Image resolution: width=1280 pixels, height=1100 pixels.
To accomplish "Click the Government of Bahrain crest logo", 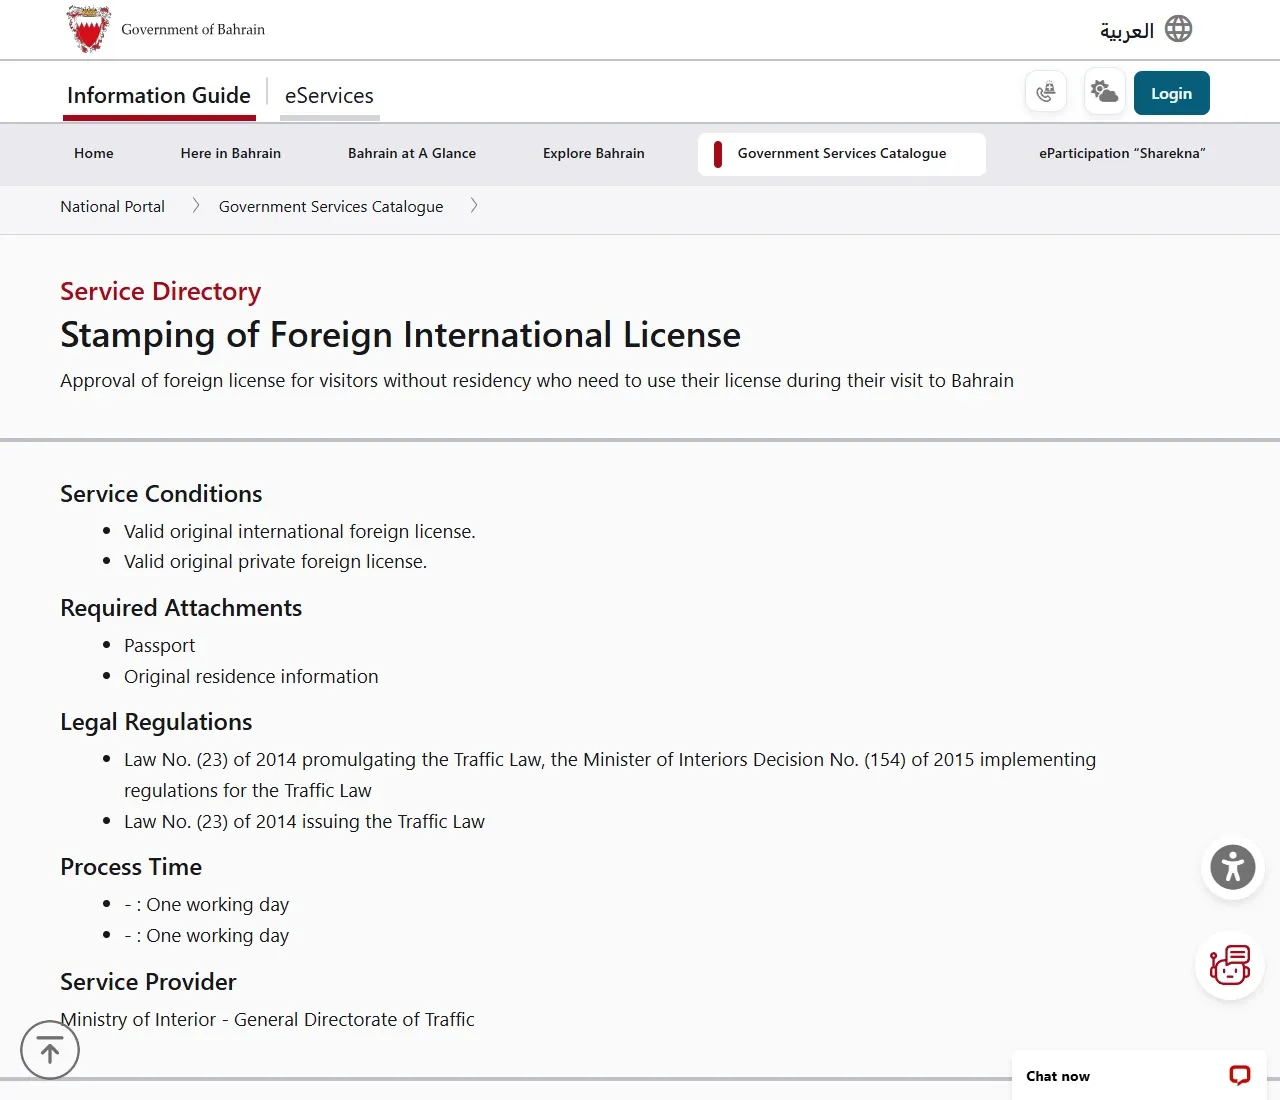I will [x=89, y=28].
